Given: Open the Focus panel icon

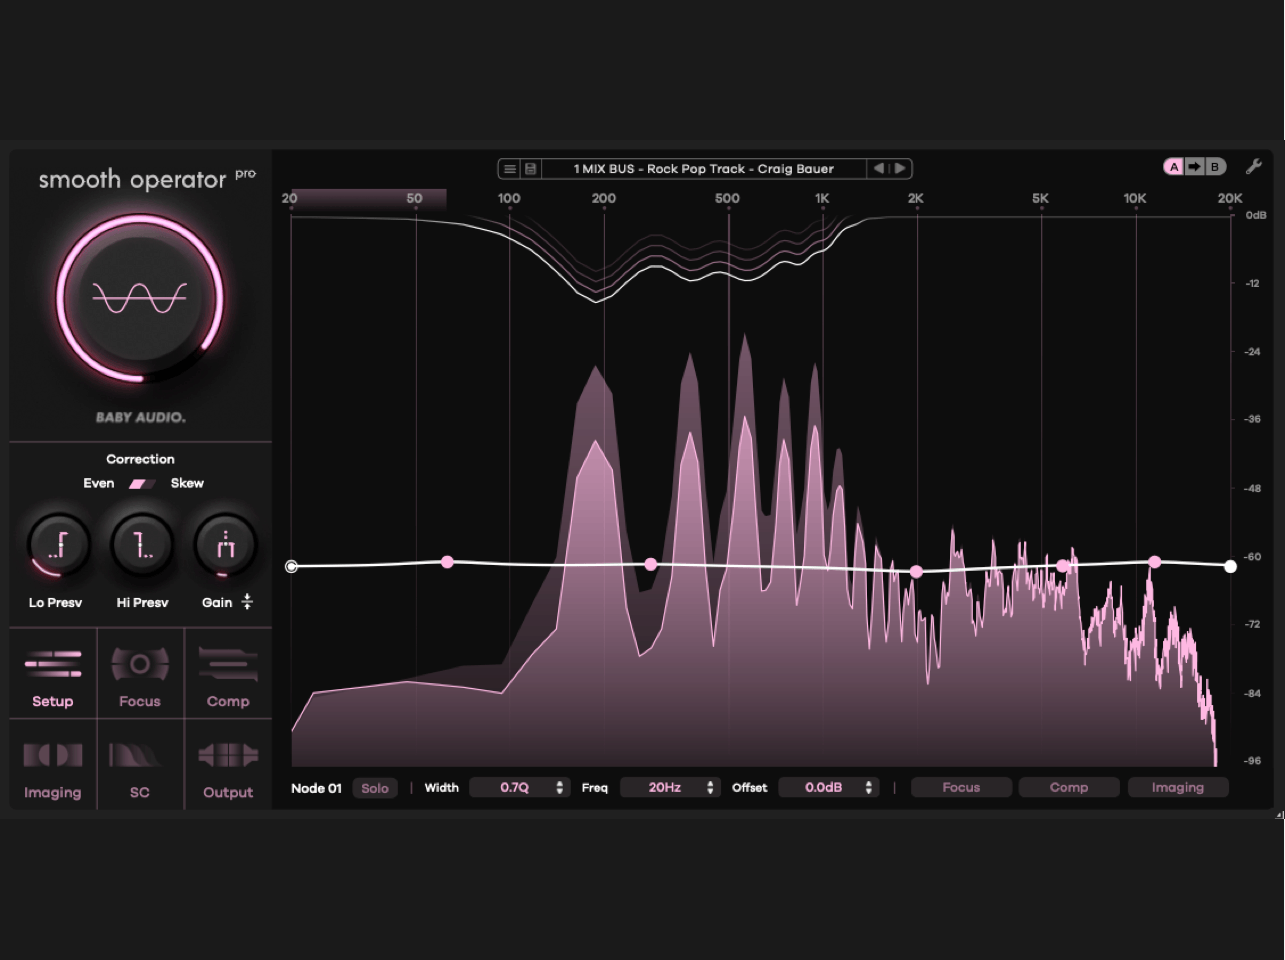Looking at the screenshot, I should coord(140,663).
